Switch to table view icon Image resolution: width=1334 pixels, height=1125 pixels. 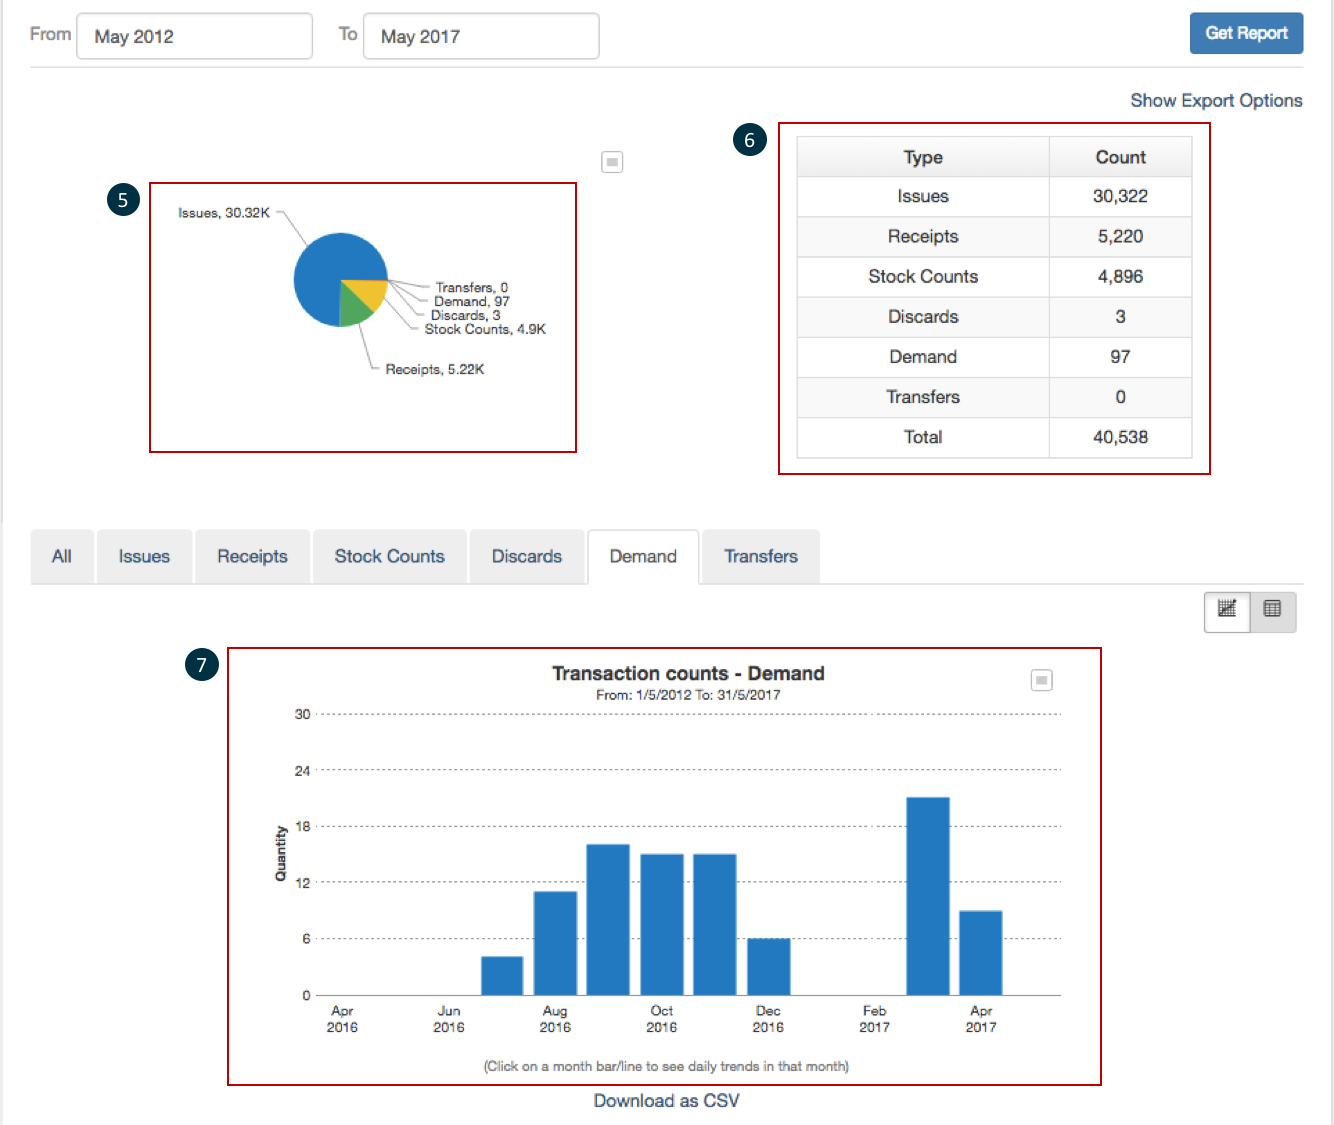pyautogui.click(x=1272, y=611)
